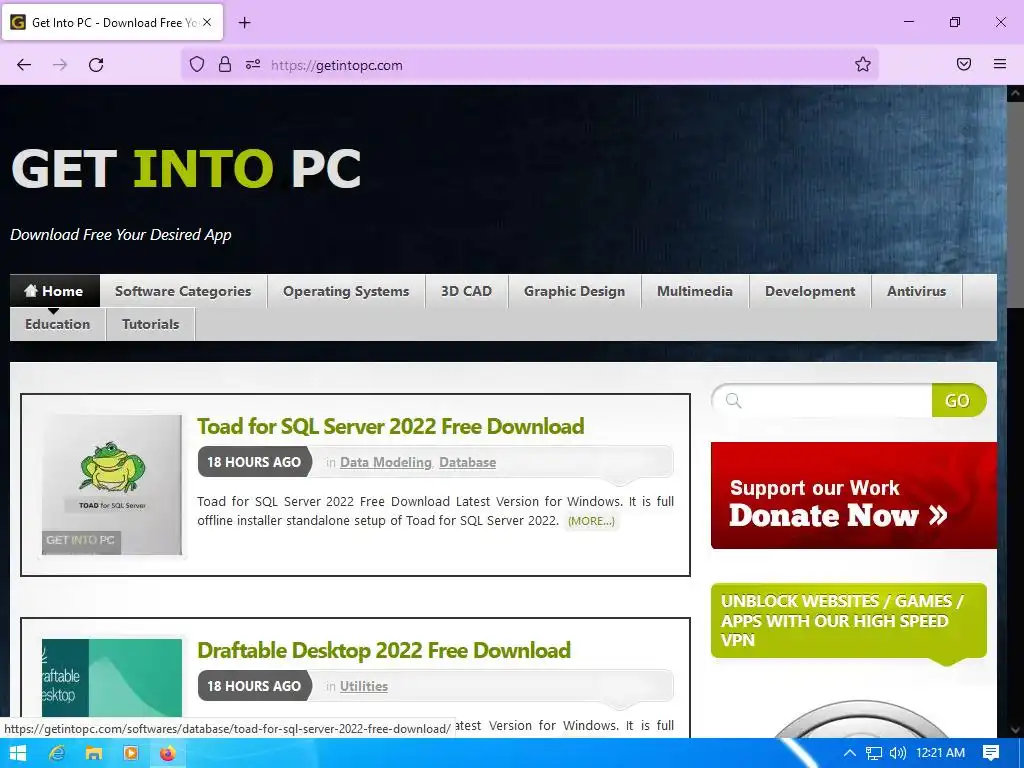
Task: Click the padlock site security icon
Action: tap(225, 64)
